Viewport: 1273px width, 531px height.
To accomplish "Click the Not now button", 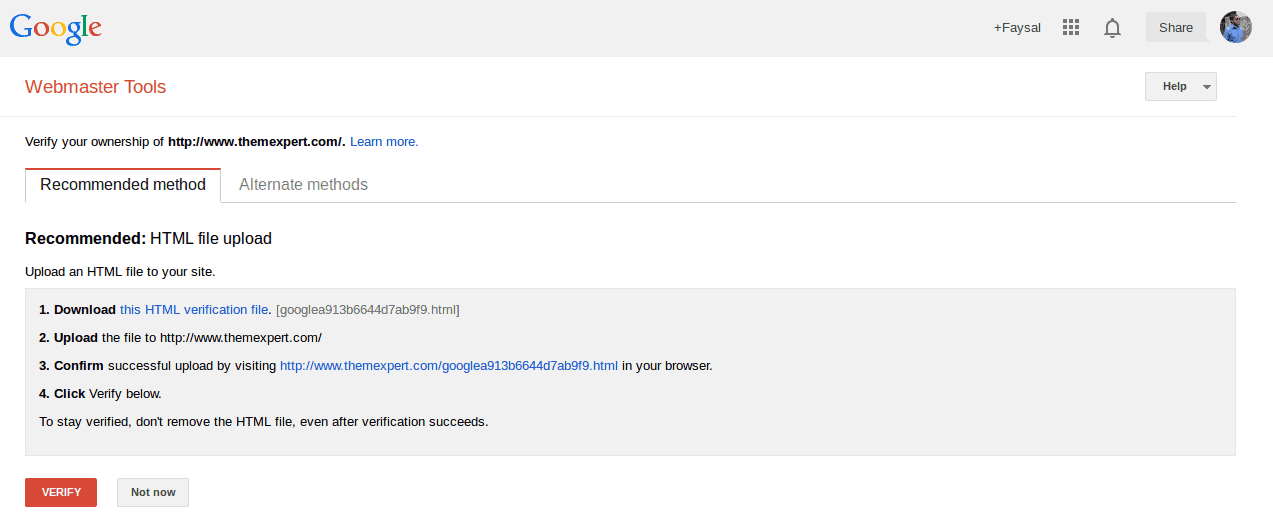I will (153, 492).
